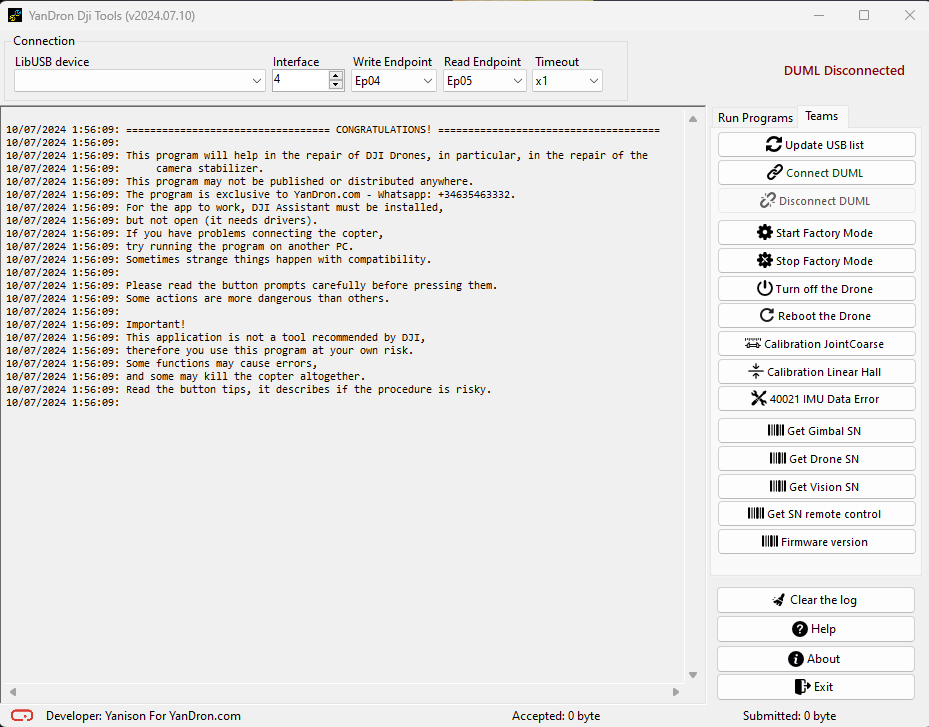The image size is (929, 727).
Task: Switch to the Run Programs tab
Action: 755,118
